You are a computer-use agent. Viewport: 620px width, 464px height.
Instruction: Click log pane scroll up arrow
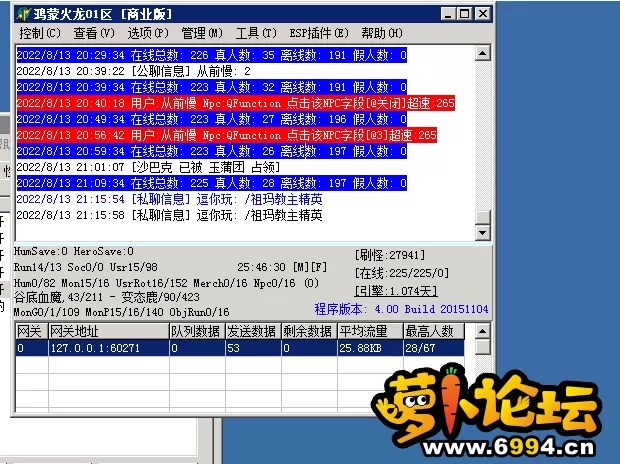point(482,53)
